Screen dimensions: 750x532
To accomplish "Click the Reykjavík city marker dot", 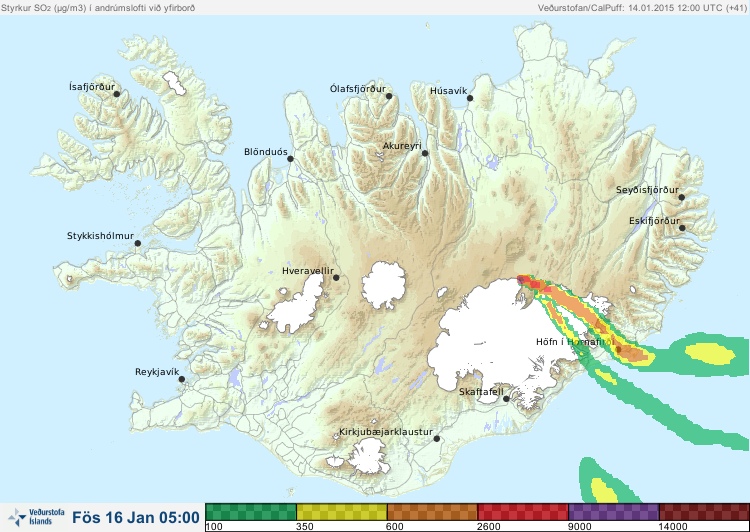I will tap(182, 379).
